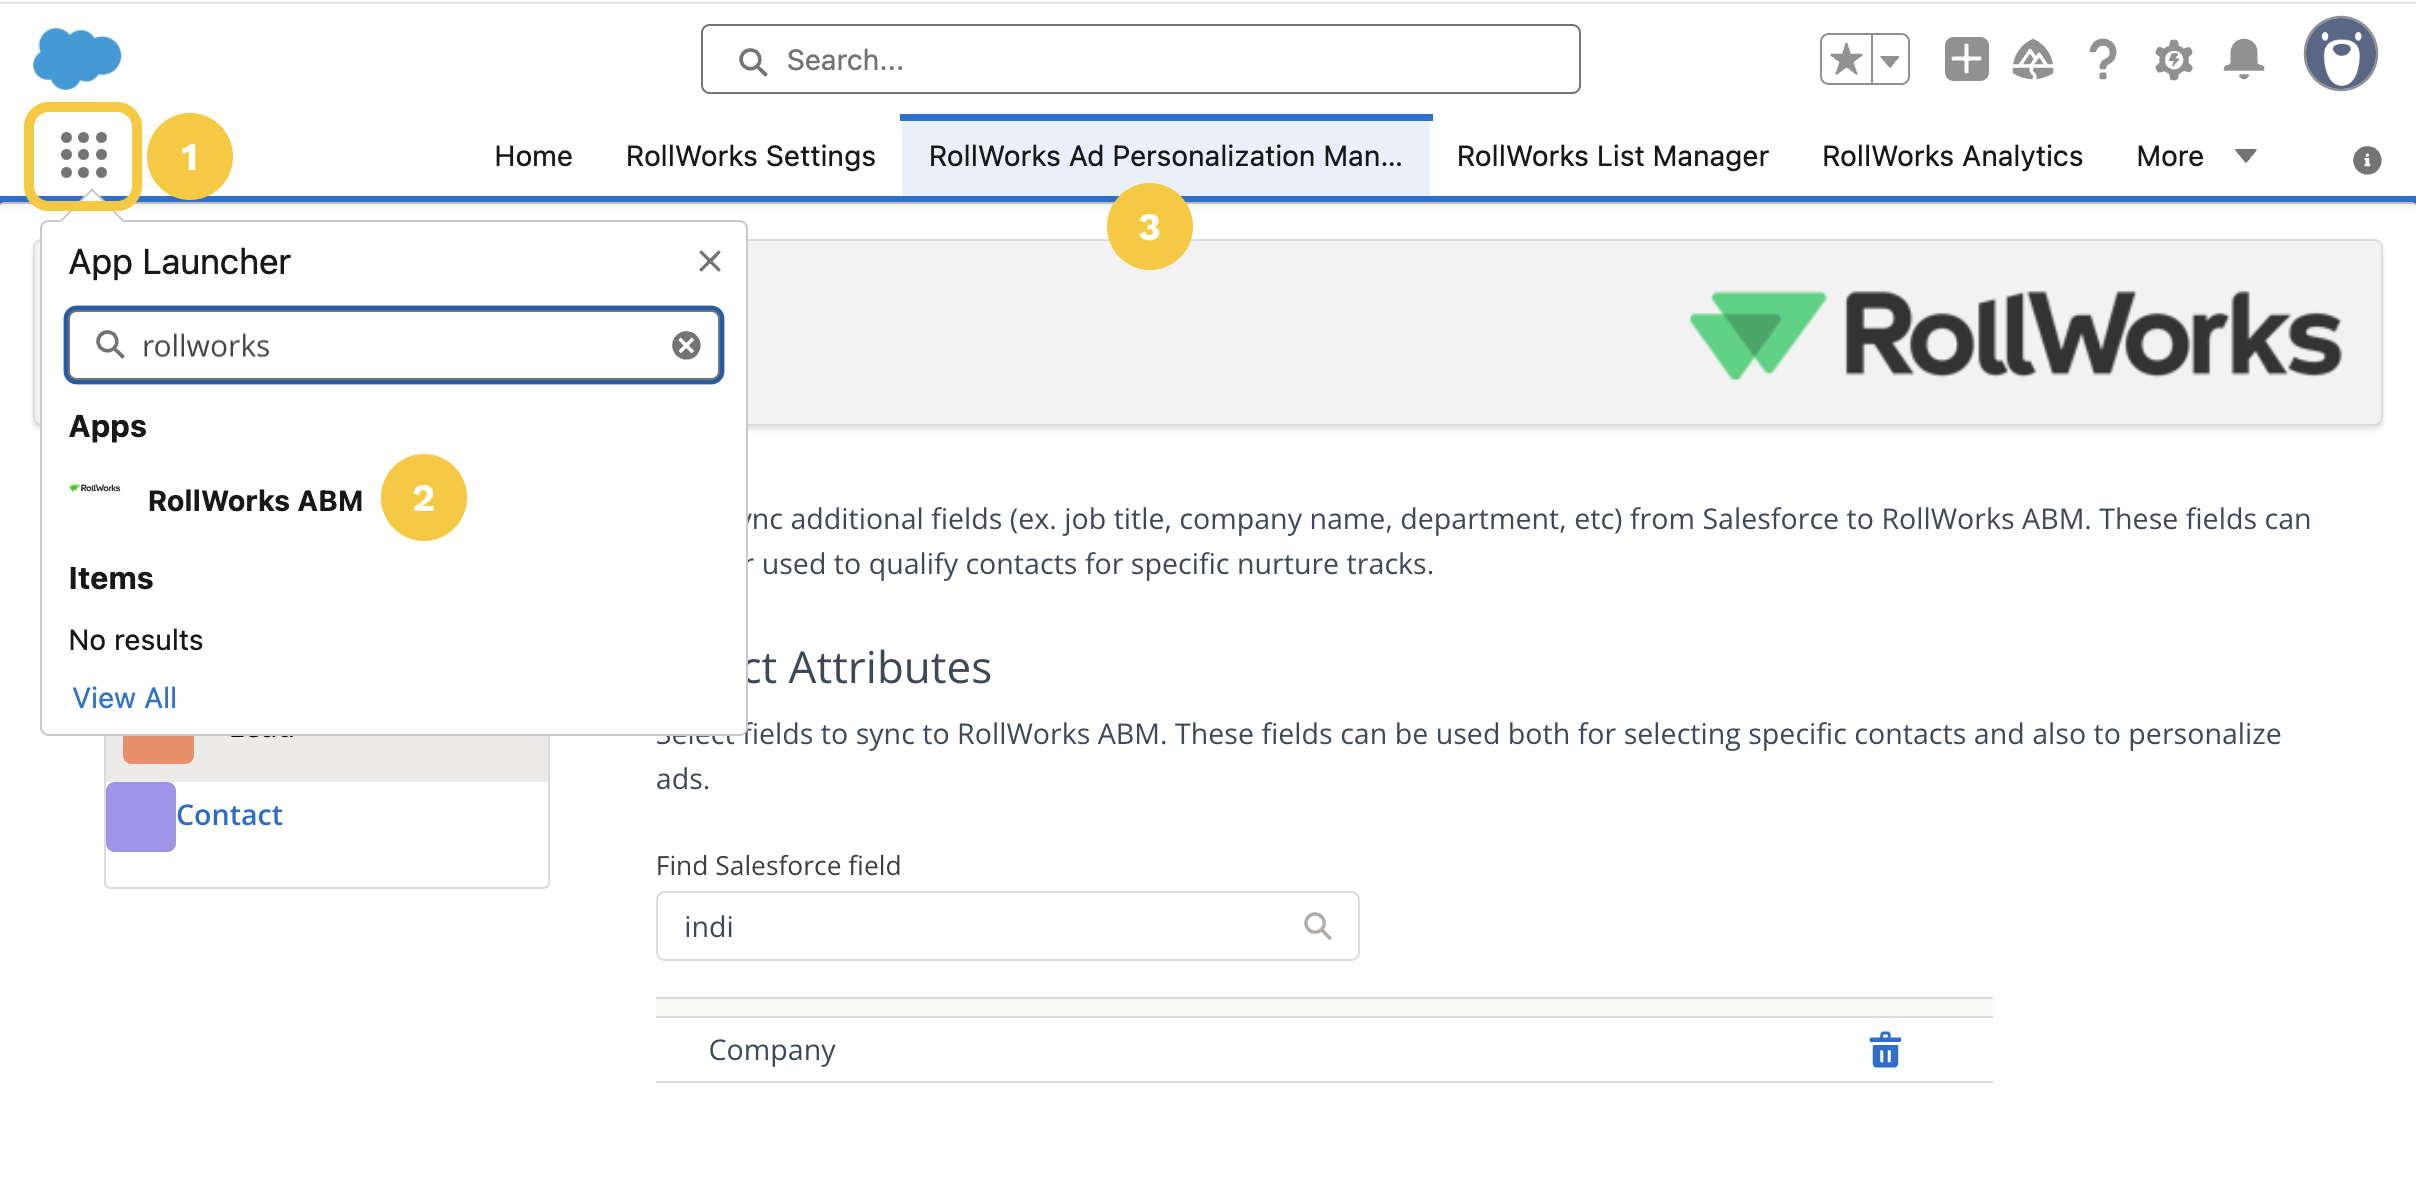This screenshot has width=2416, height=1190.
Task: Click the purple Contact object icon
Action: click(x=141, y=817)
